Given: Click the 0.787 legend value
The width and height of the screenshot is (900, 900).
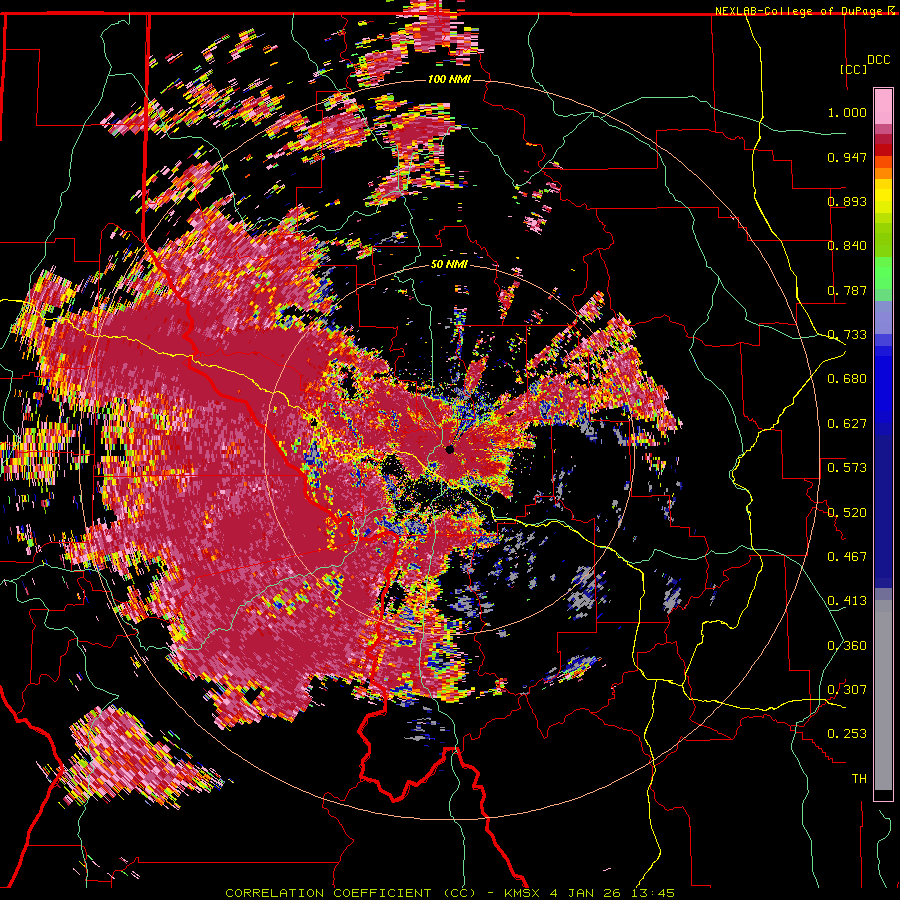Looking at the screenshot, I should tap(847, 290).
